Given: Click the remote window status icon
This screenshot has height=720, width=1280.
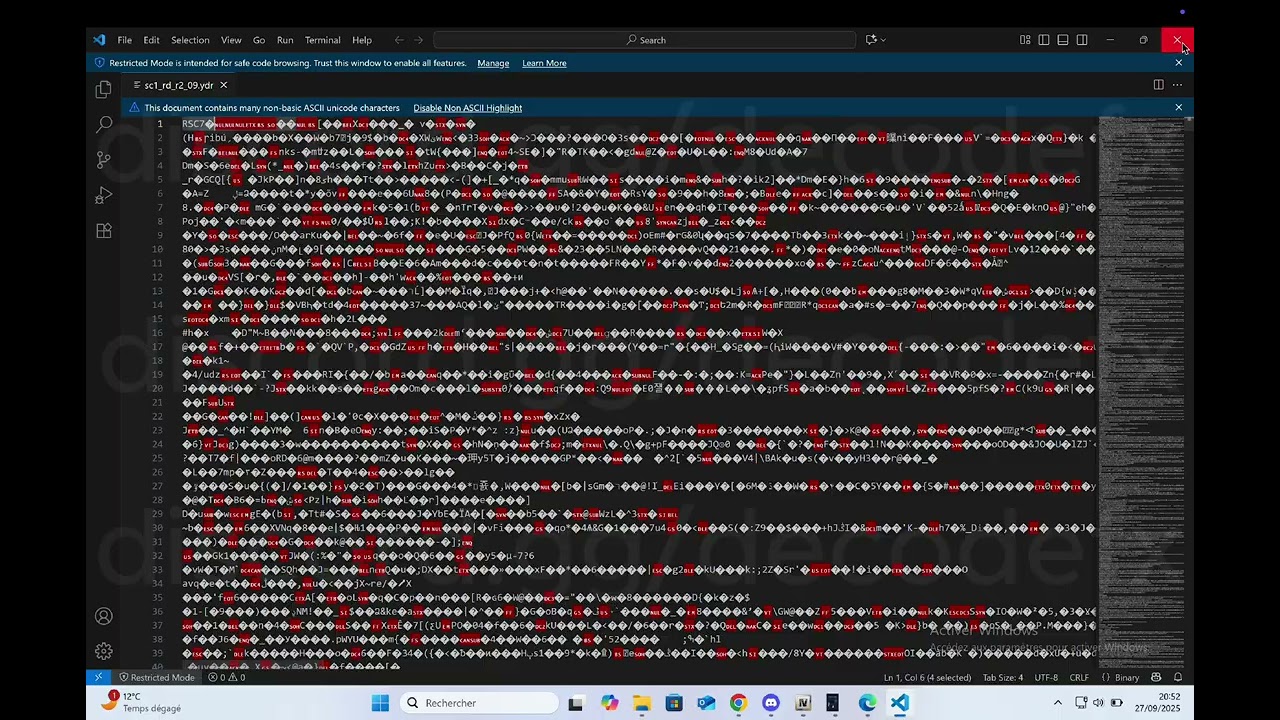Looking at the screenshot, I should click(98, 677).
